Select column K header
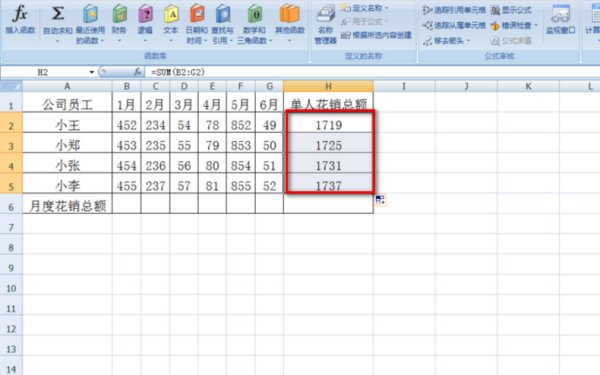600x375 pixels. click(528, 86)
